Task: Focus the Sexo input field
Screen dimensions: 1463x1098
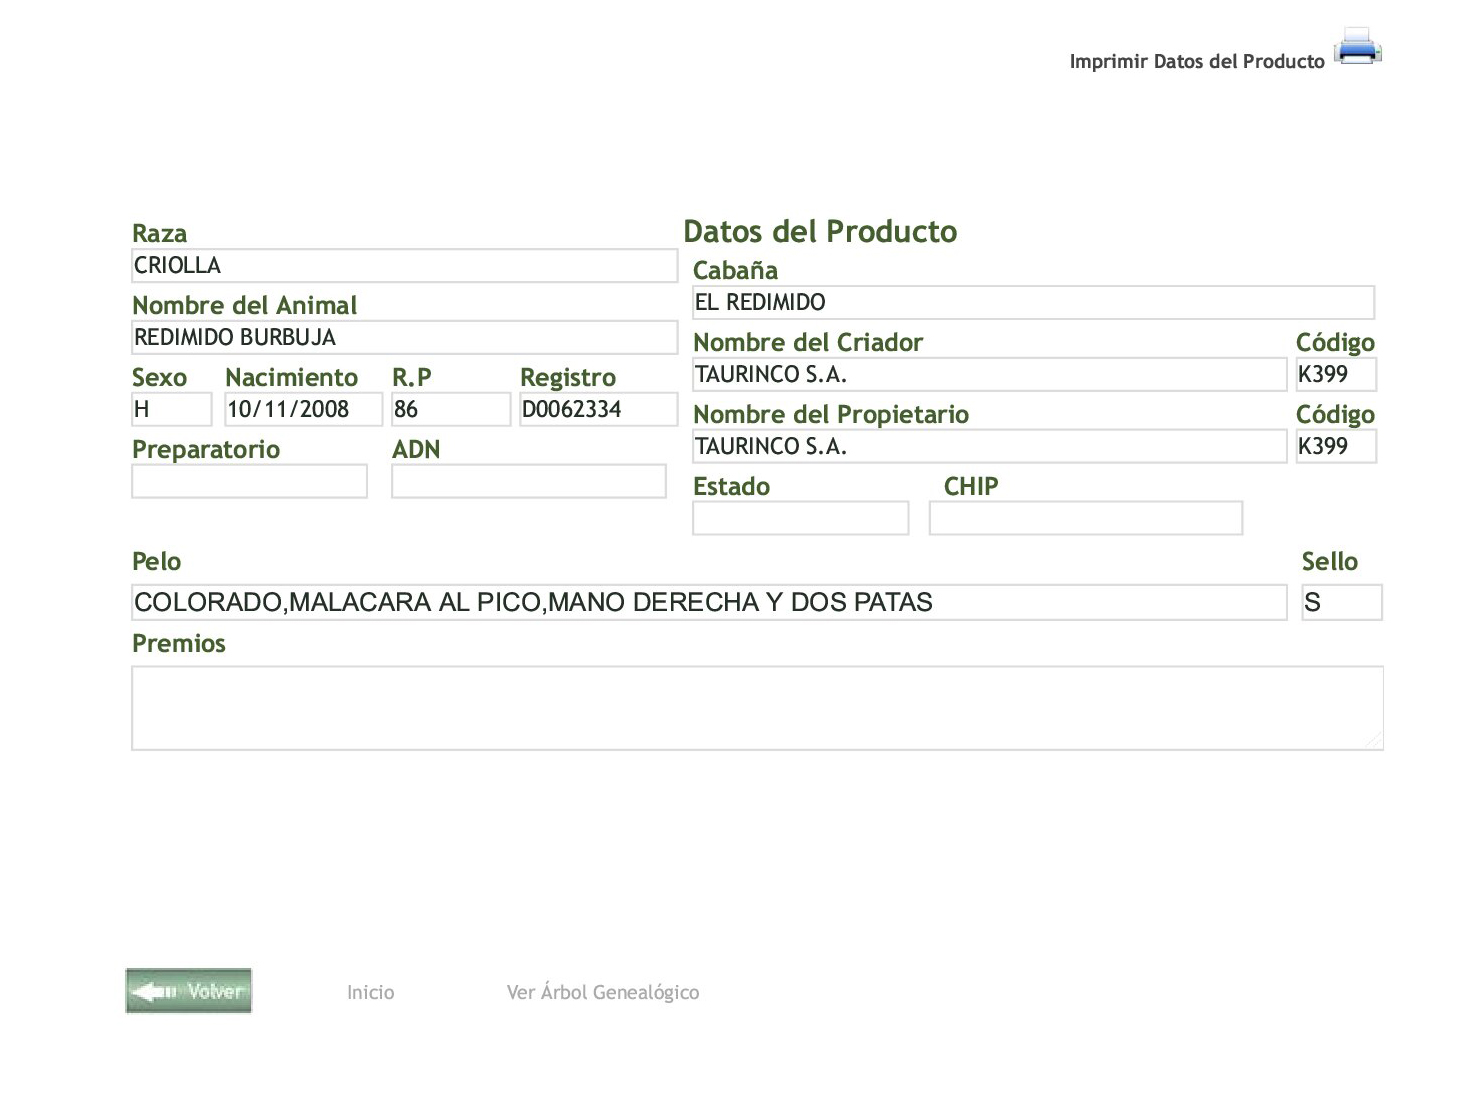Action: click(x=171, y=409)
